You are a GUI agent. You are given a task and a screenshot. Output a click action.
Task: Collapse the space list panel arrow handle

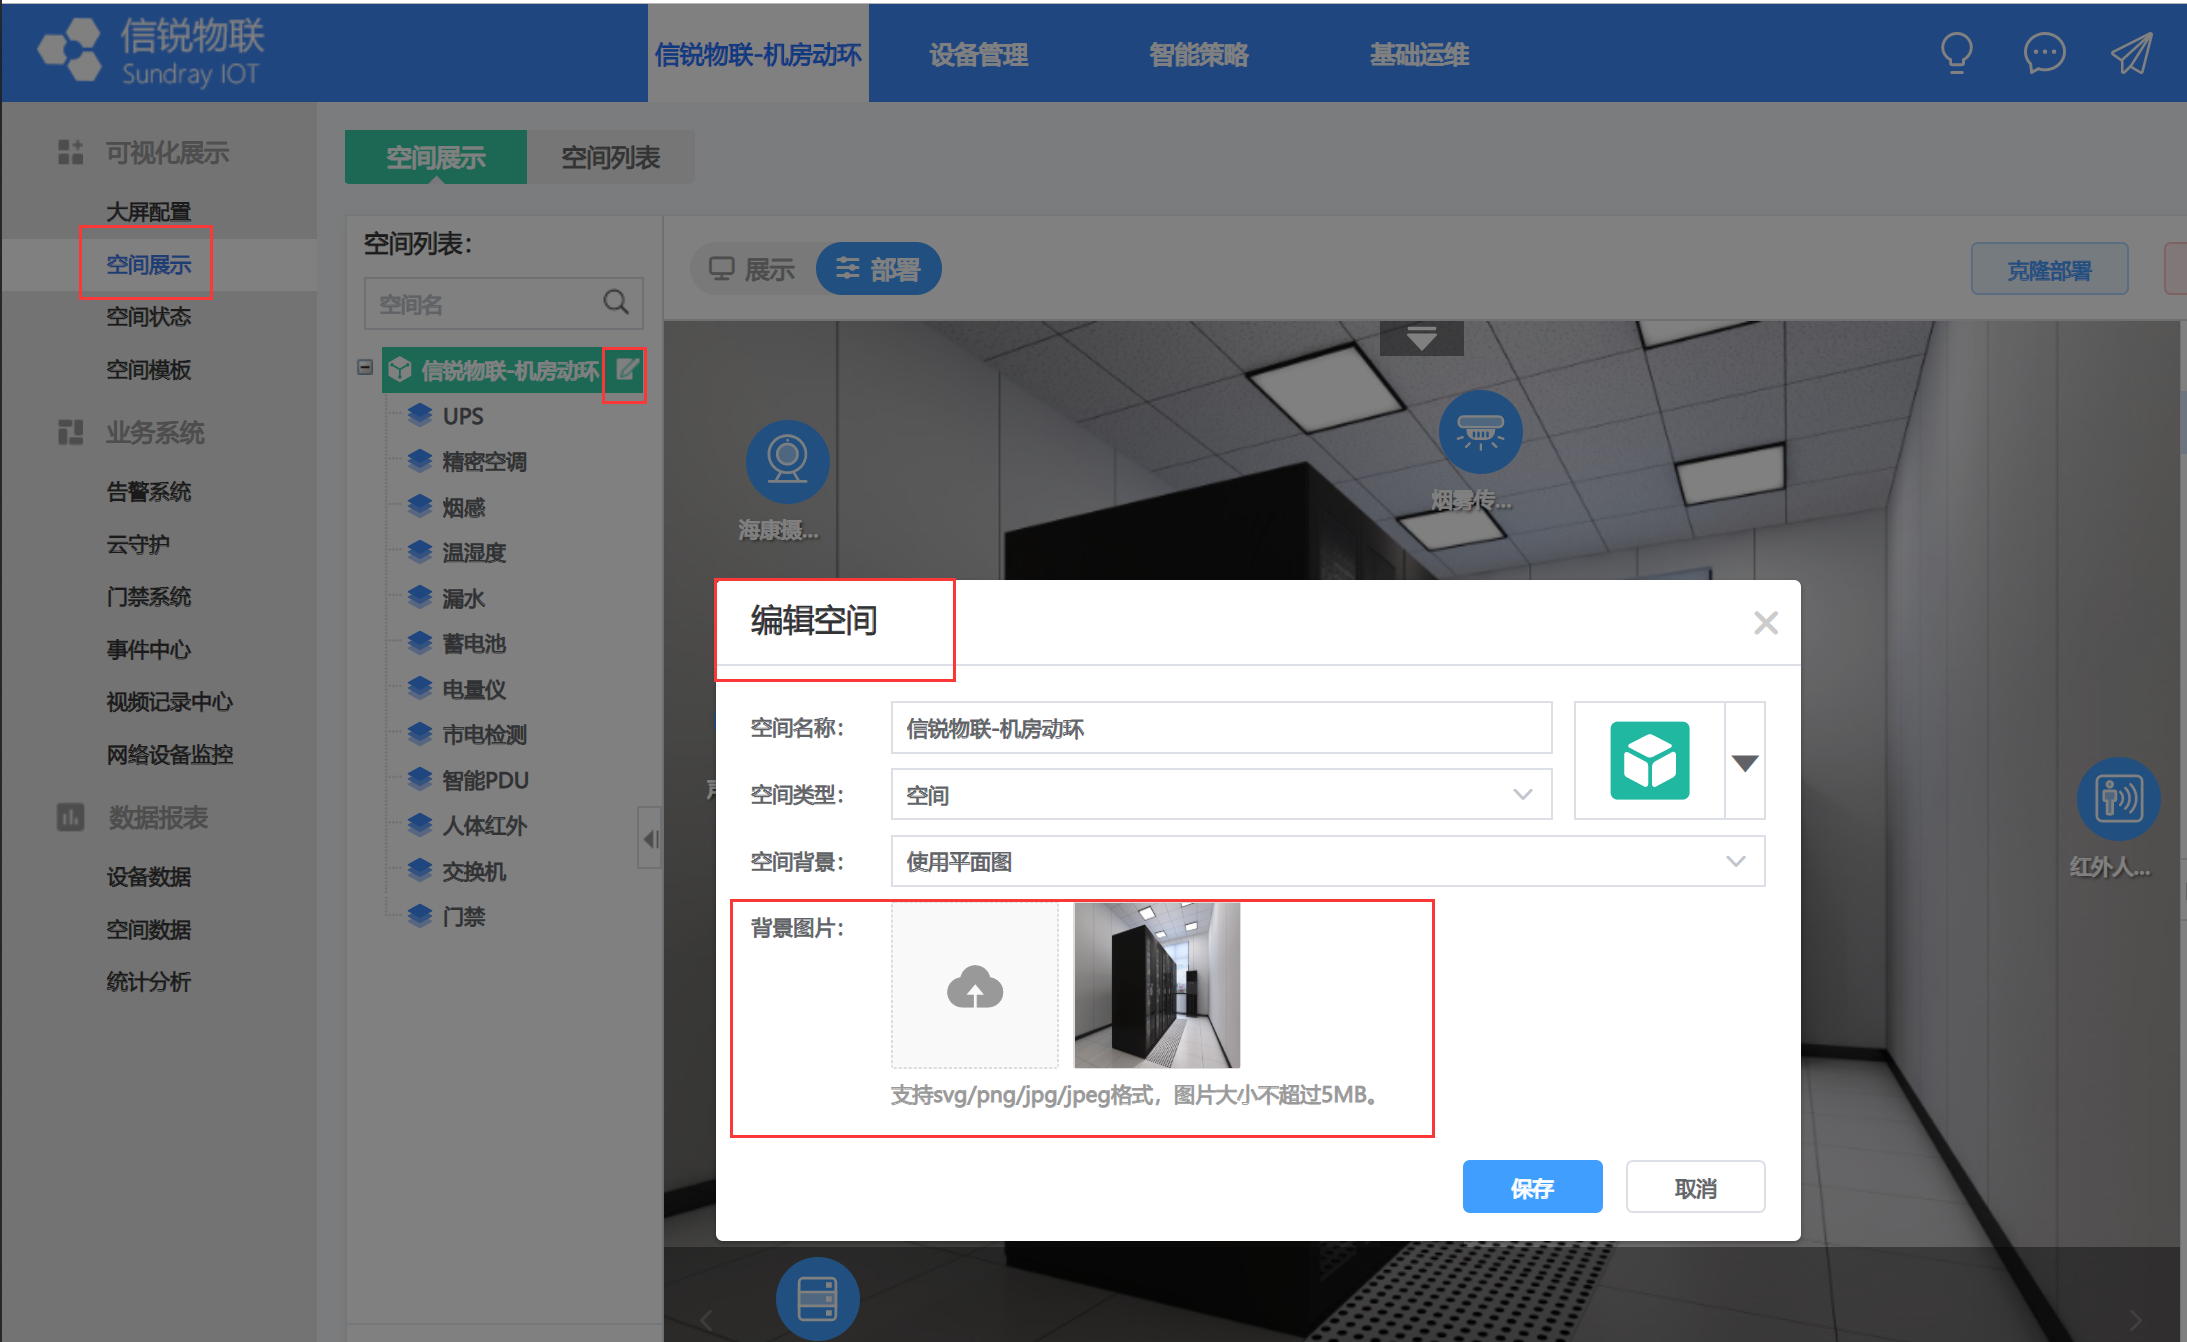click(650, 838)
